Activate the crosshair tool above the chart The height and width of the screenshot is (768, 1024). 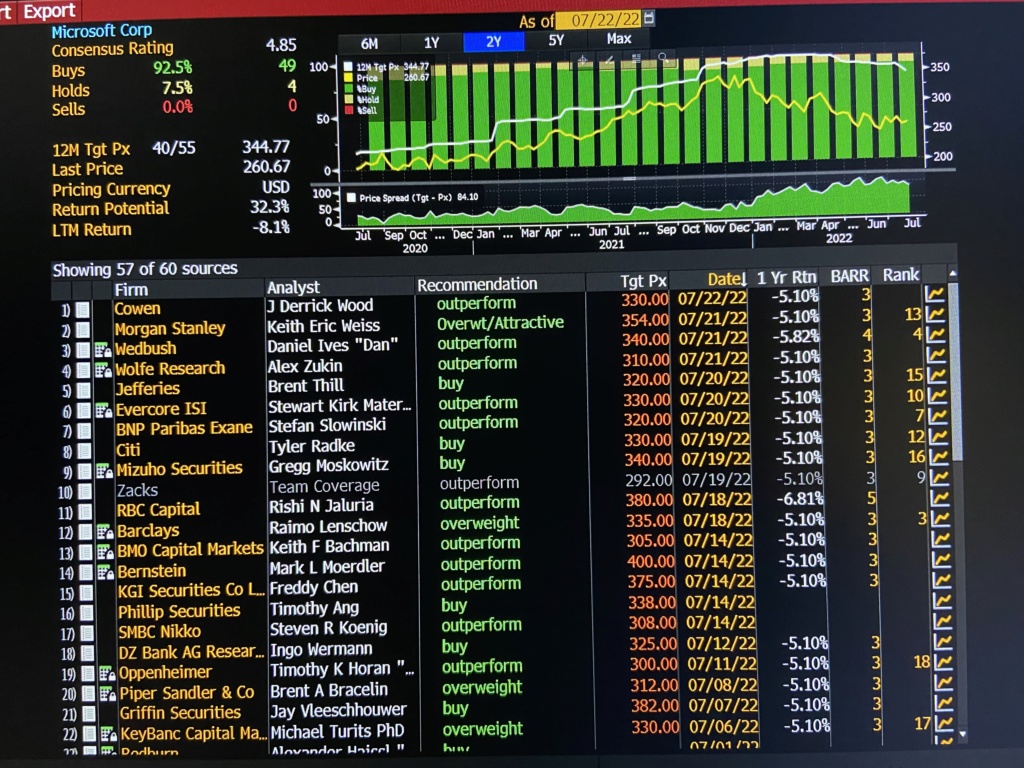[583, 61]
